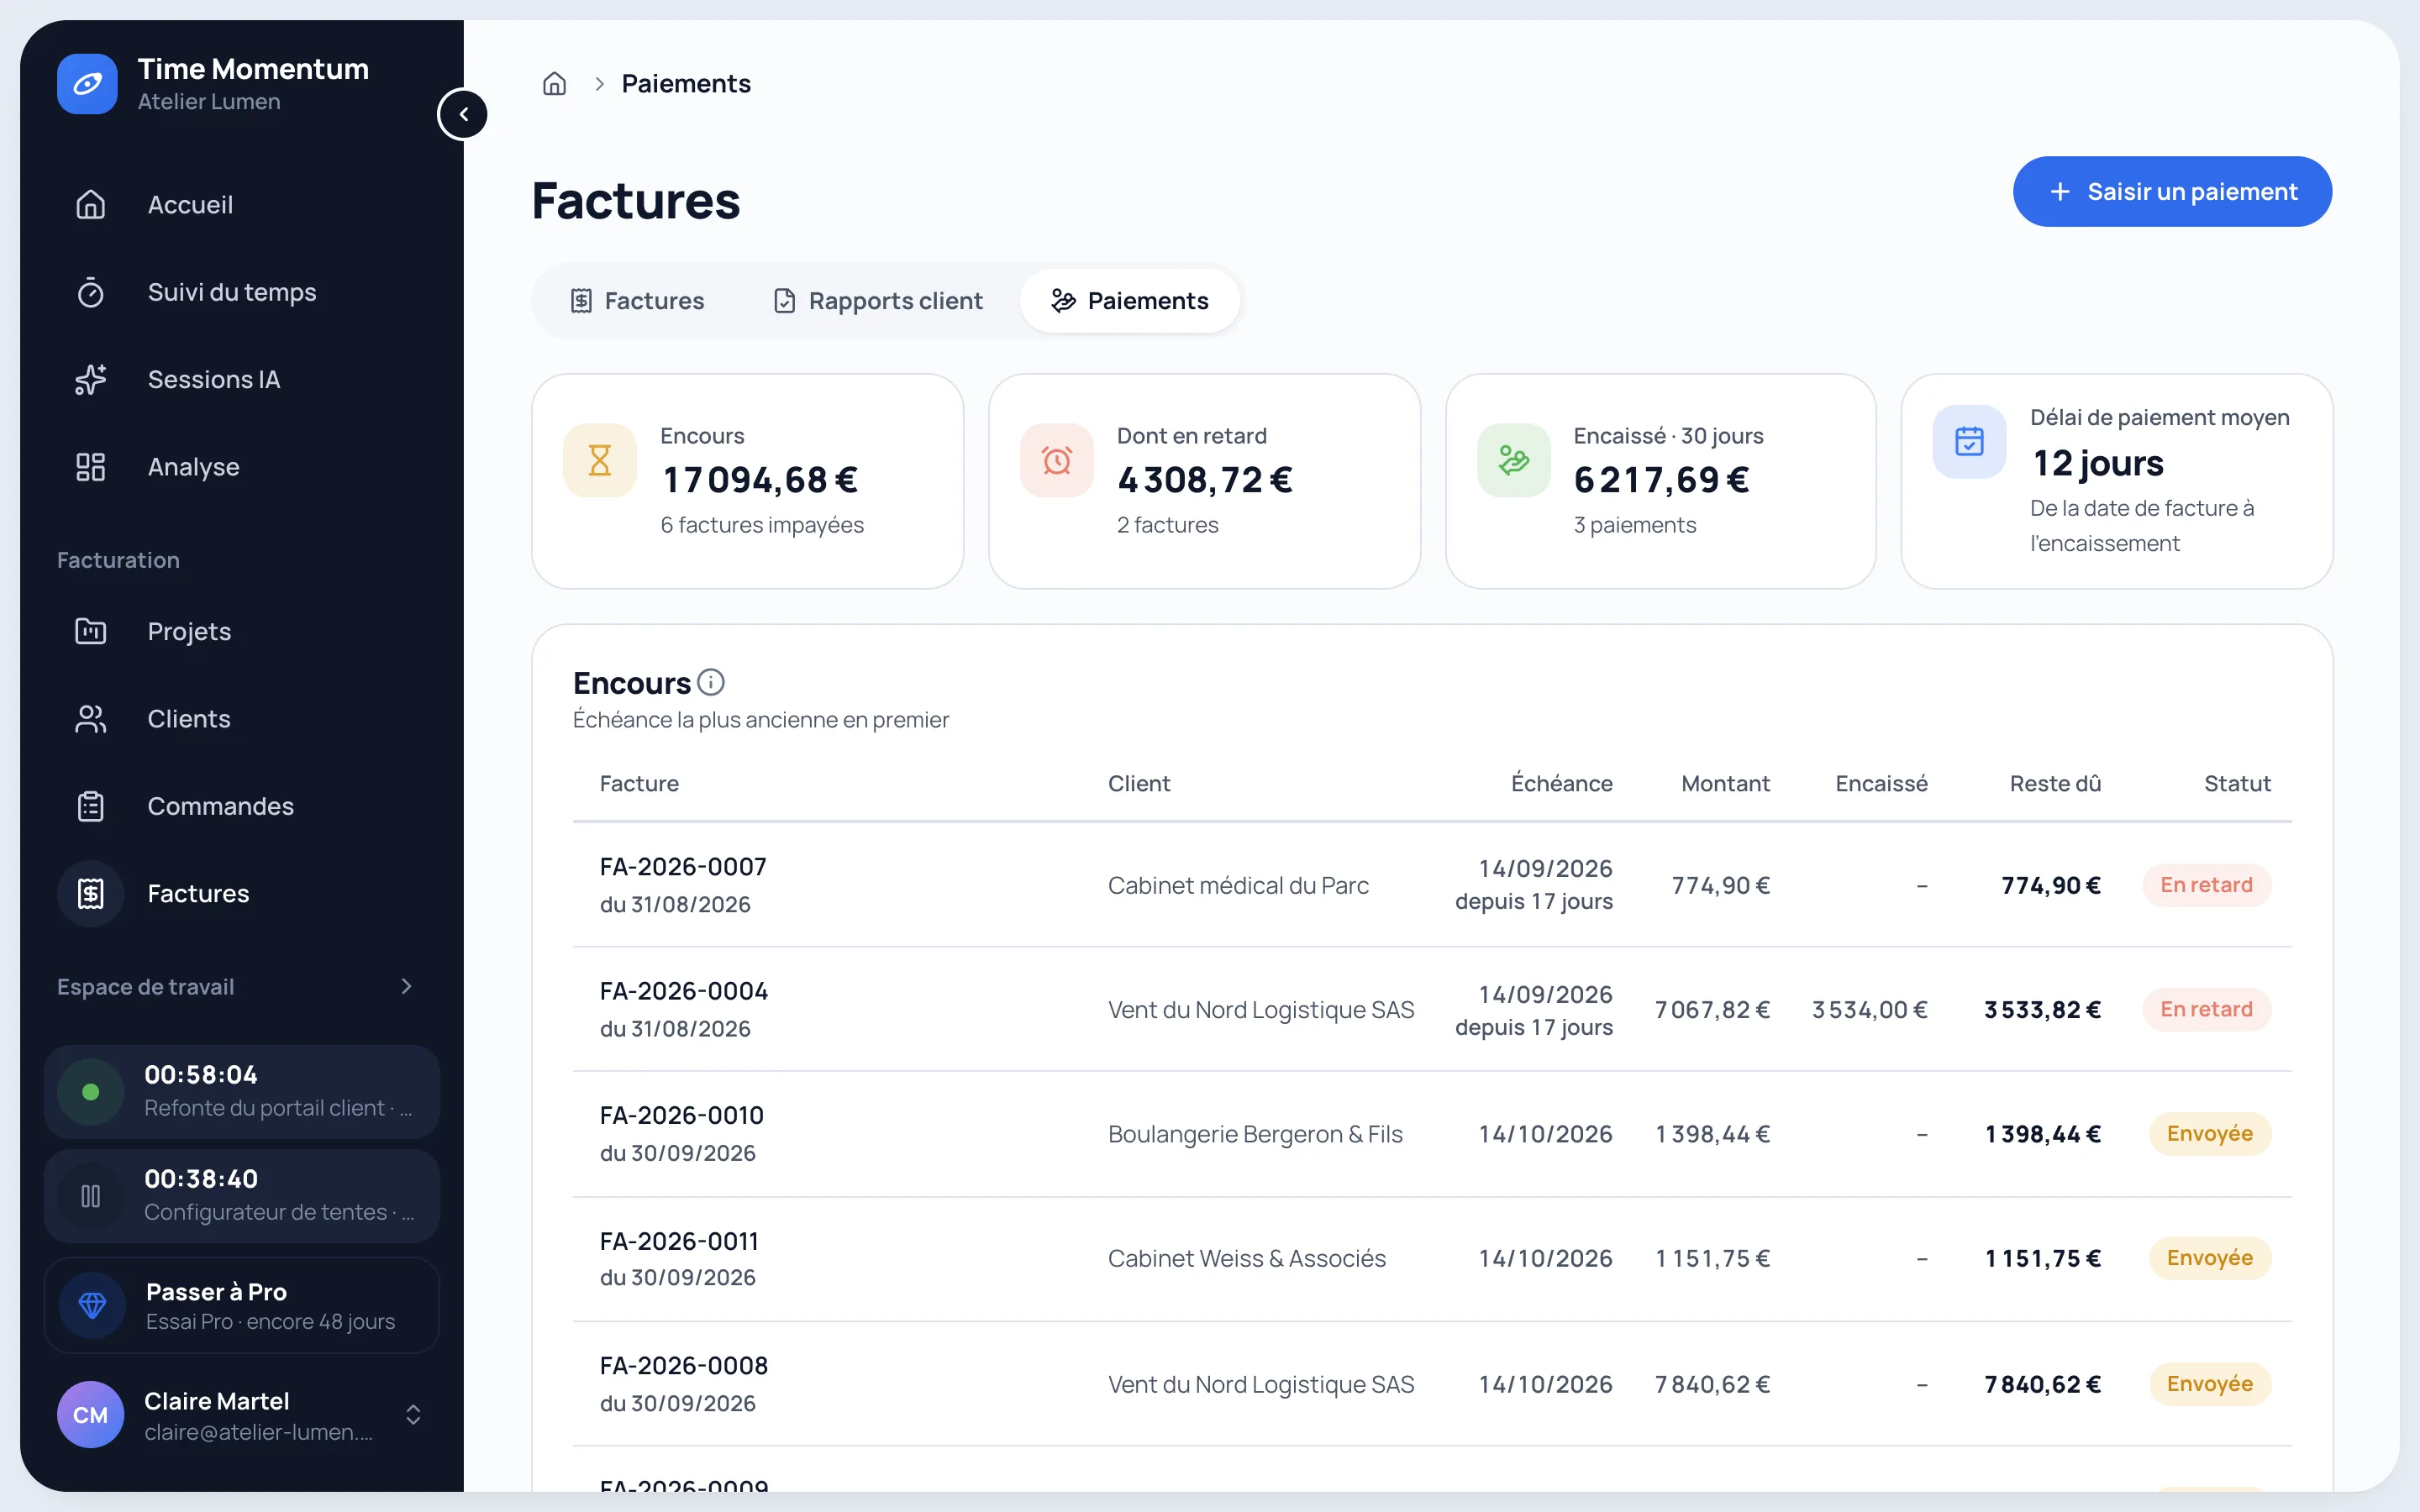Viewport: 2420px width, 1512px height.
Task: Click the 3 534,00 € encaissé amount
Action: pyautogui.click(x=1869, y=1010)
